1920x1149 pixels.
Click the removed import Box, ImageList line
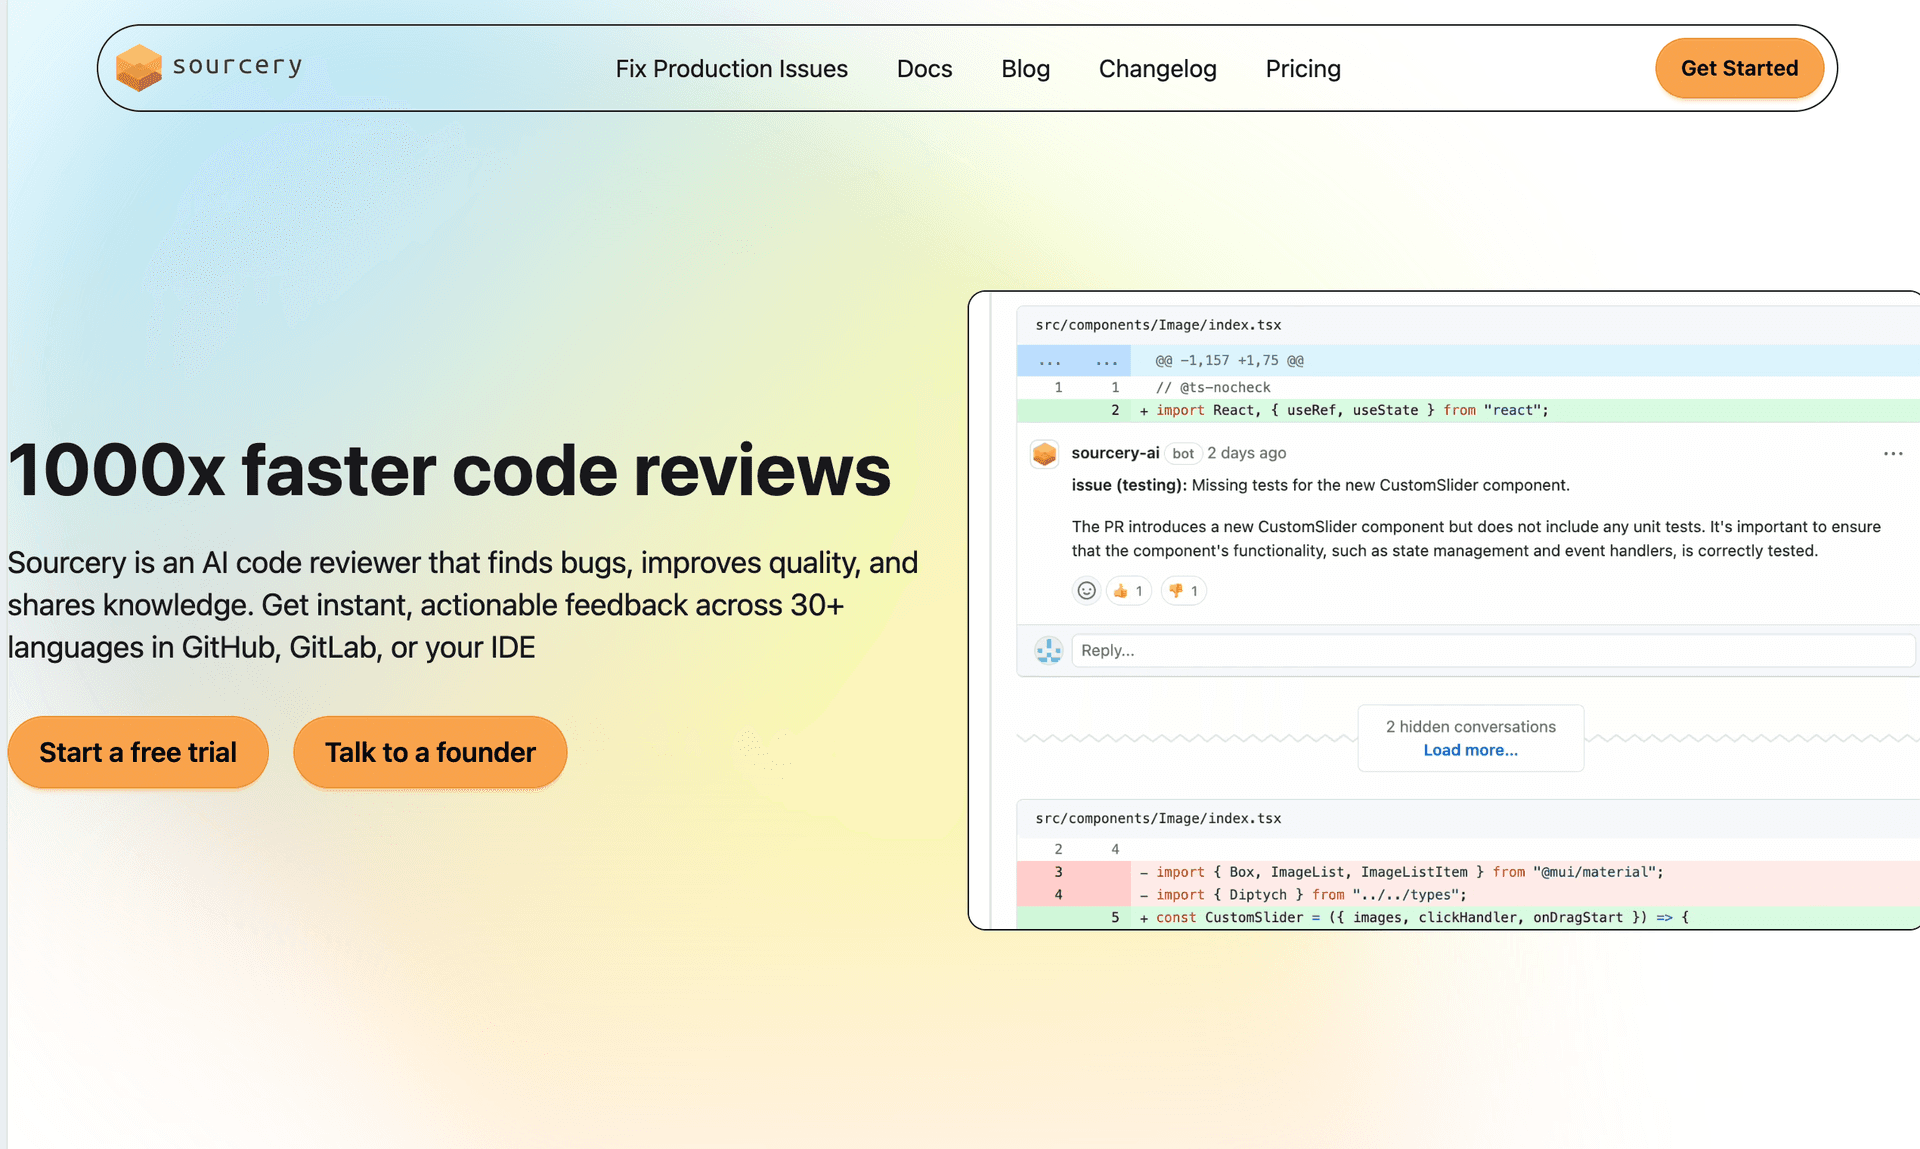[x=1468, y=872]
